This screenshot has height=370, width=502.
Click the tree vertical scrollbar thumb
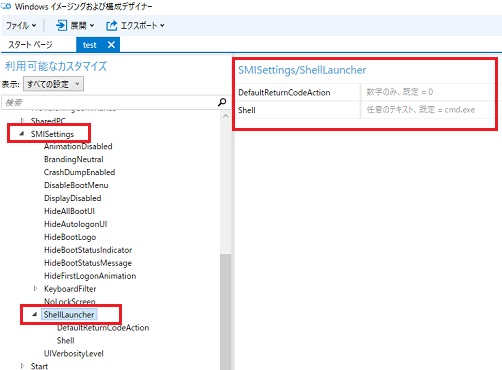(226, 312)
